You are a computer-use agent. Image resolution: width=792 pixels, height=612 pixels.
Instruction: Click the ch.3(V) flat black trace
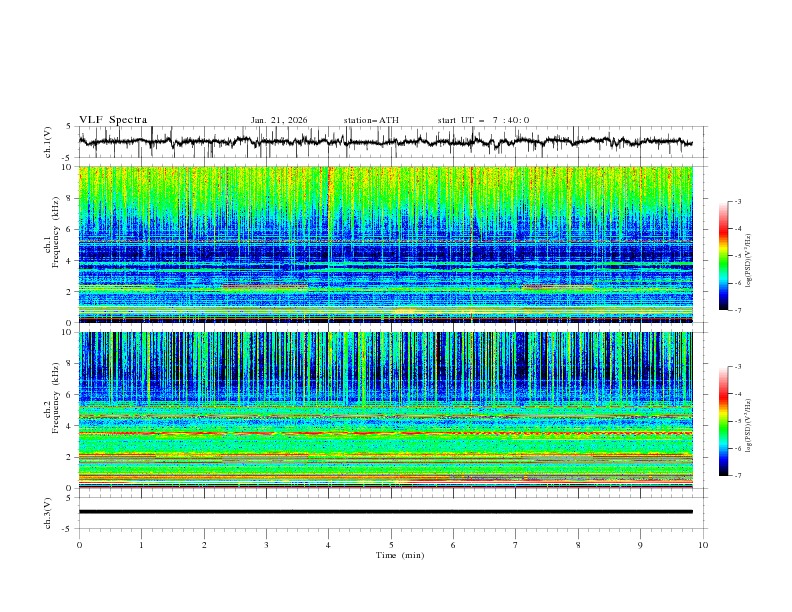tap(385, 512)
